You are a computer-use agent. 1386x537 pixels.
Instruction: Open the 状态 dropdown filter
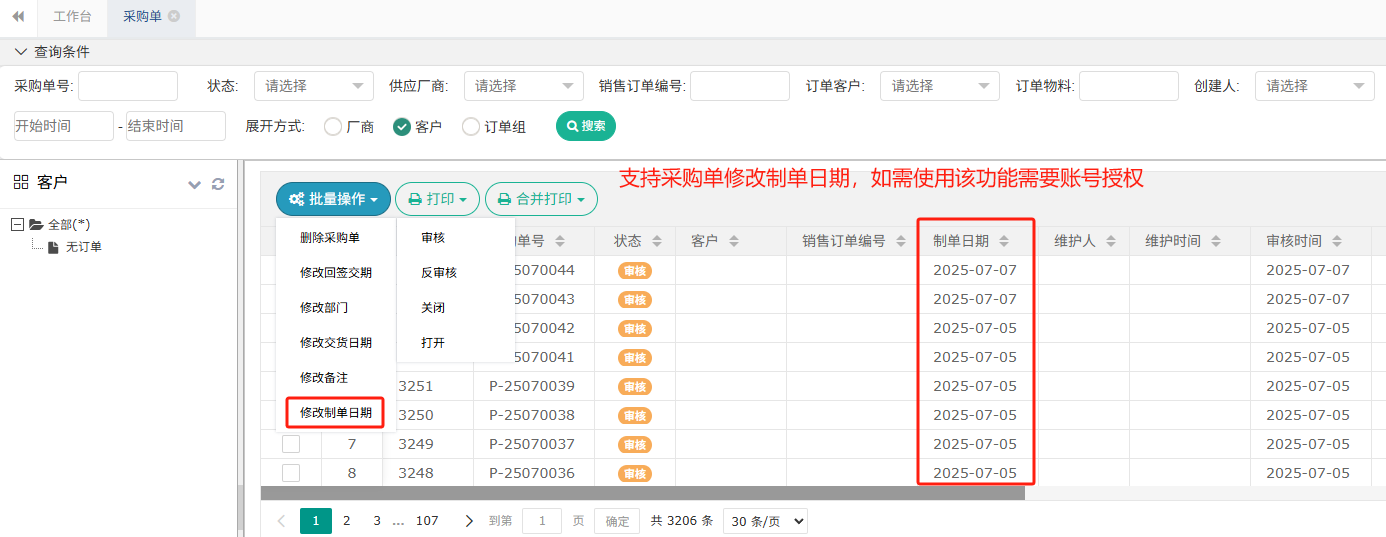coord(313,86)
